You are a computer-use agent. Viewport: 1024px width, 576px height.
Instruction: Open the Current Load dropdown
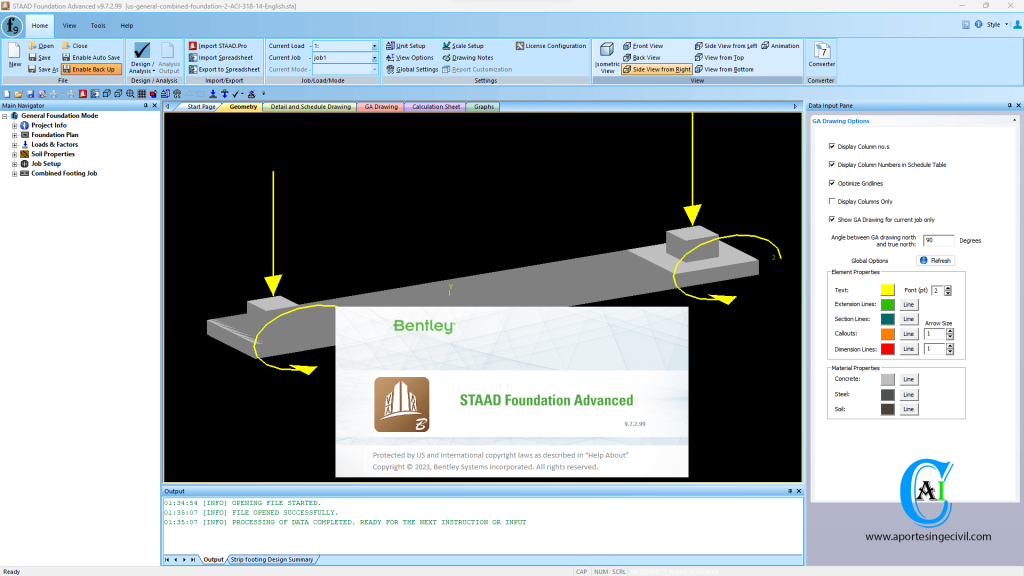pos(376,44)
